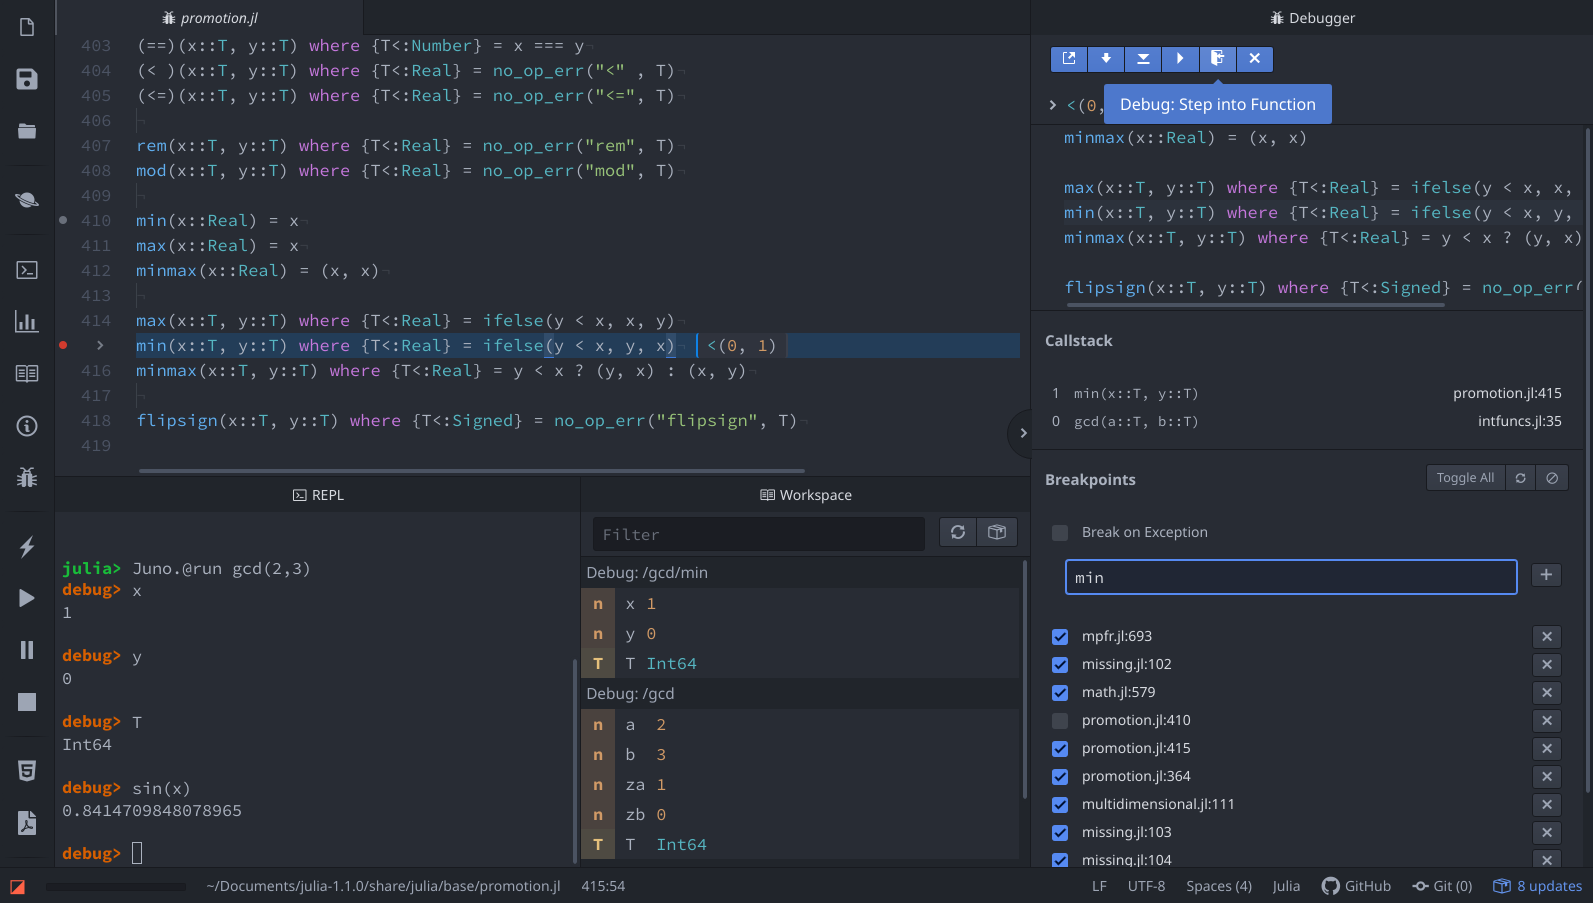Stop debugging with the toolbar X button

tap(1254, 59)
